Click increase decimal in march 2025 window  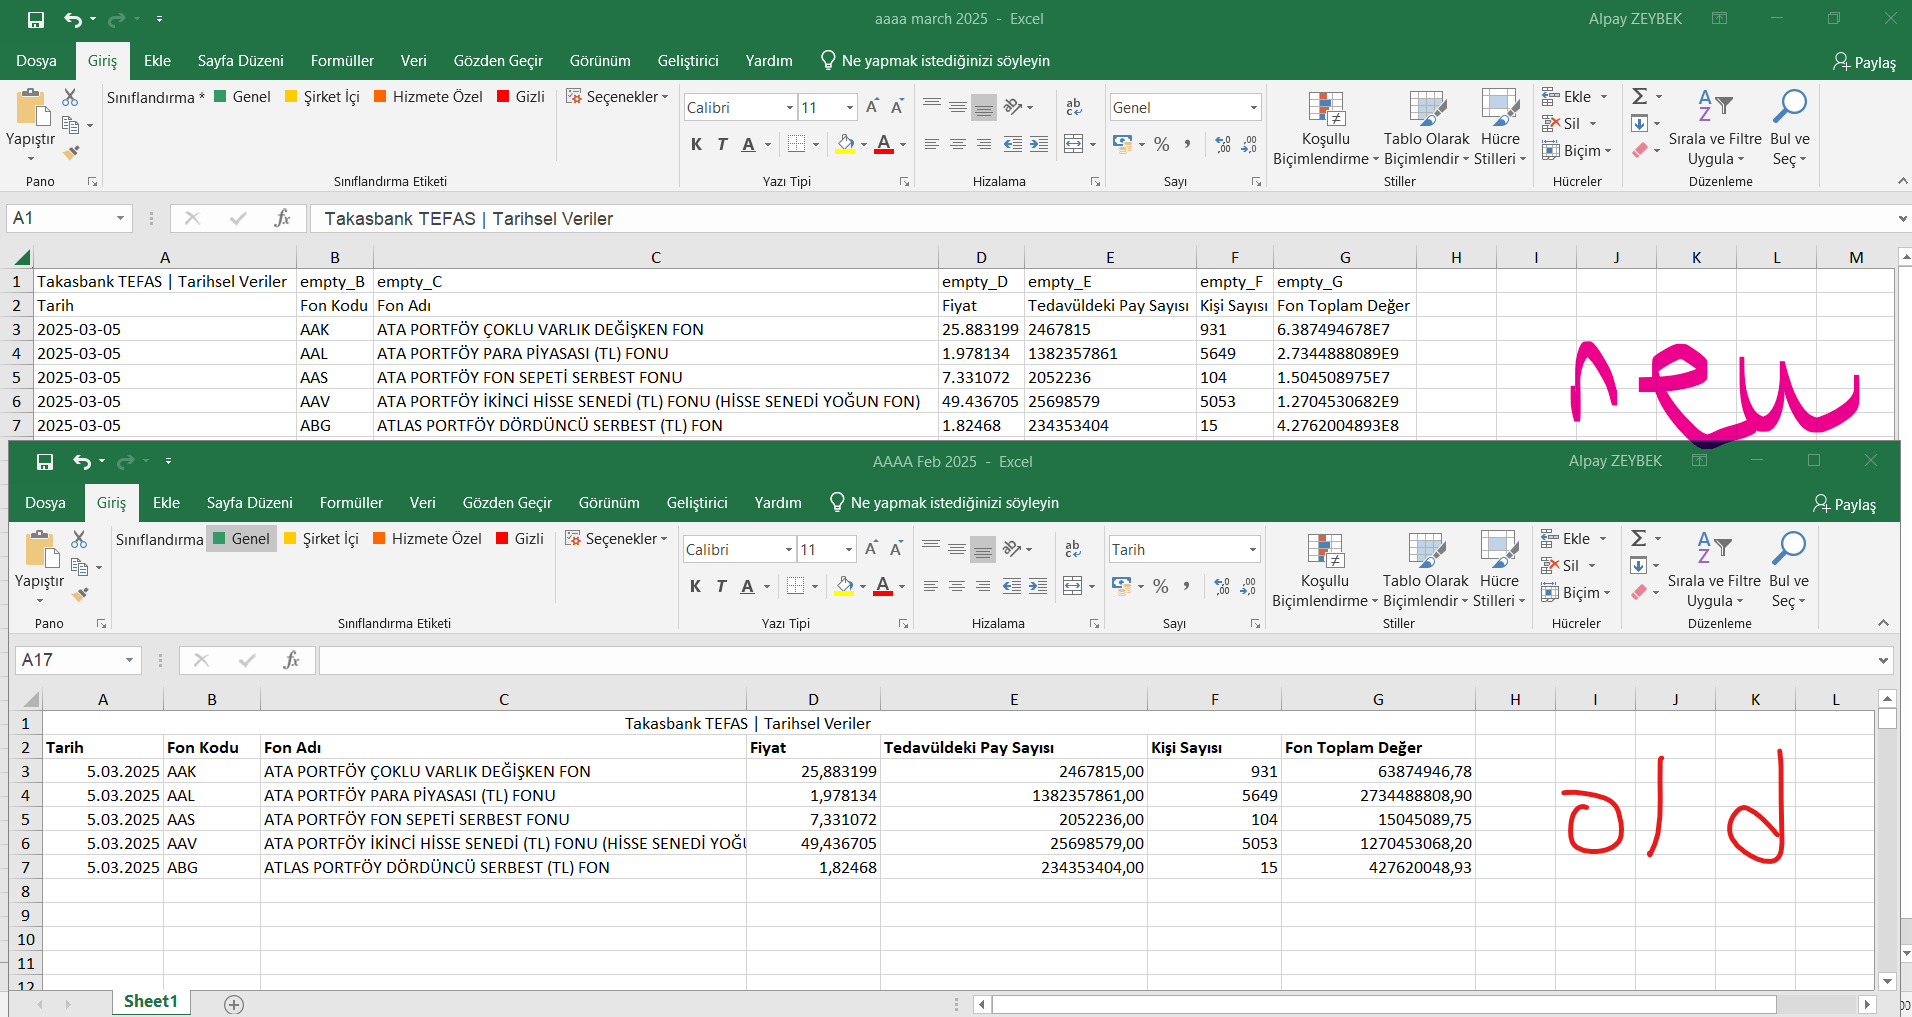pos(1223,145)
